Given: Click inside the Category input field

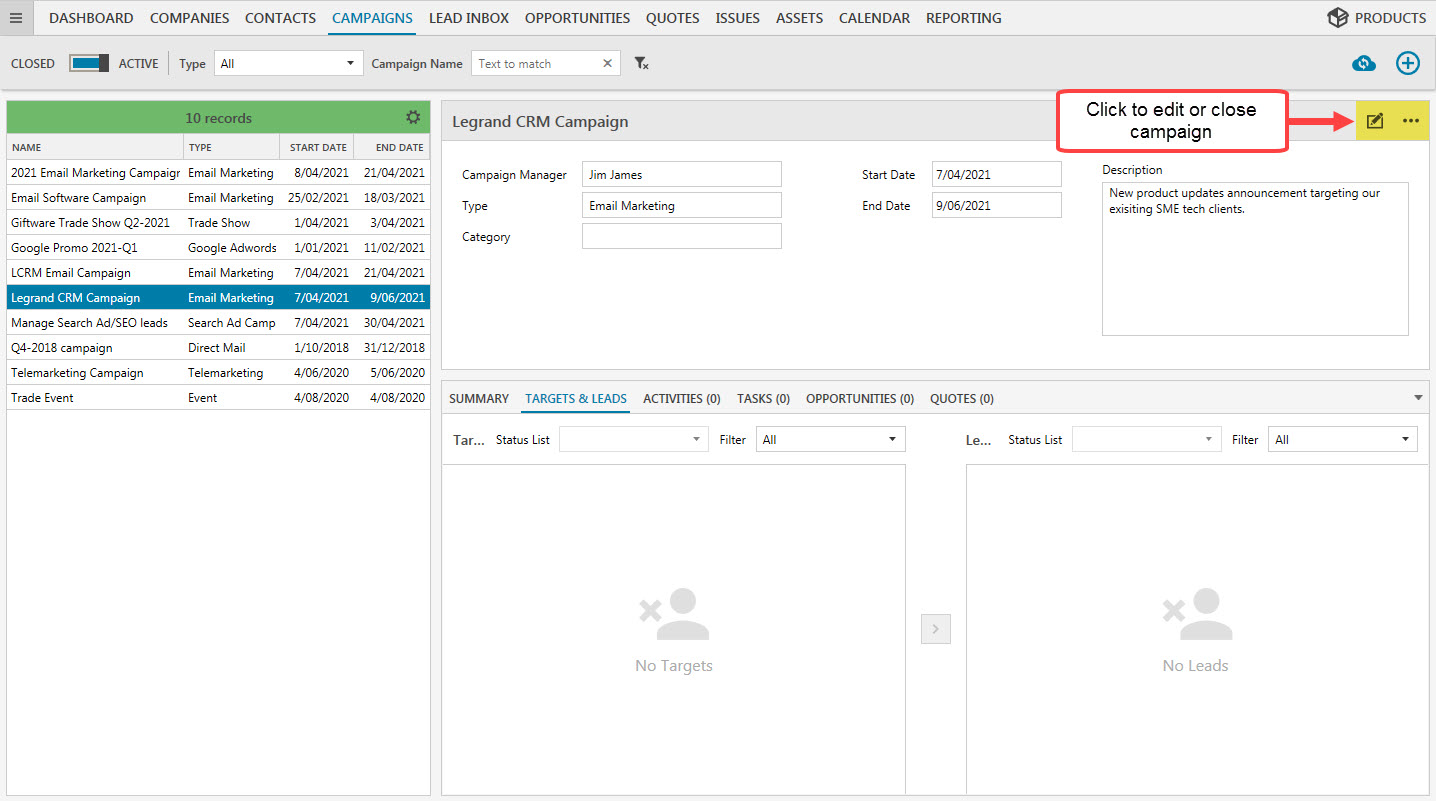Looking at the screenshot, I should (x=681, y=236).
